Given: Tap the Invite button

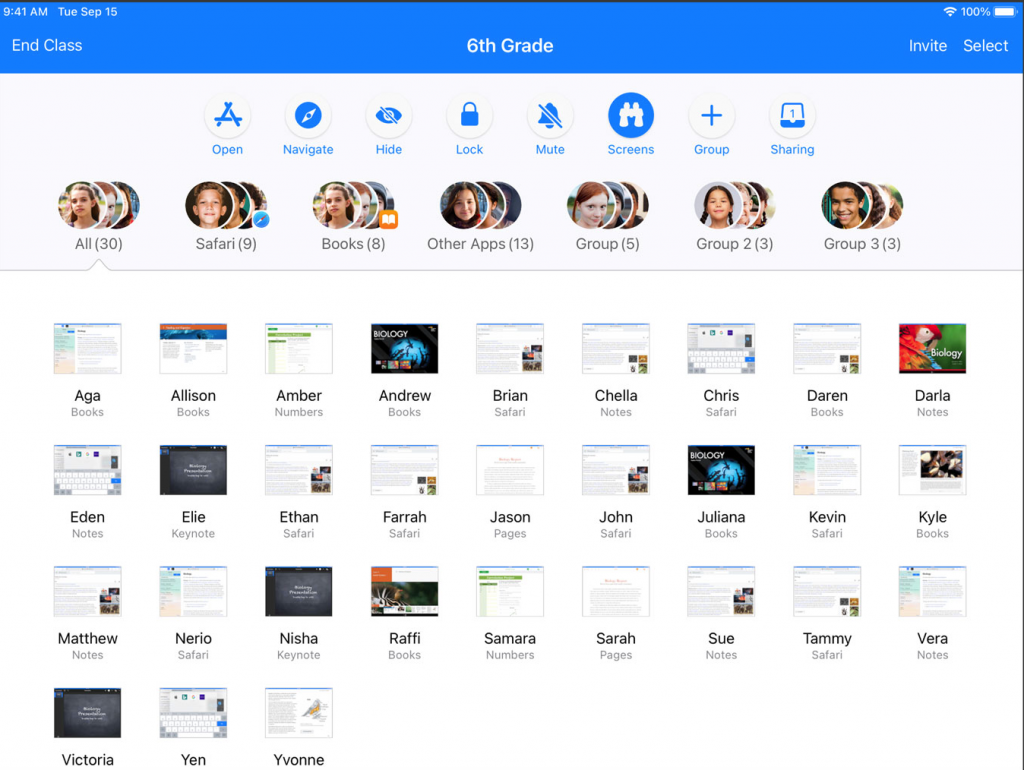Looking at the screenshot, I should tap(927, 46).
